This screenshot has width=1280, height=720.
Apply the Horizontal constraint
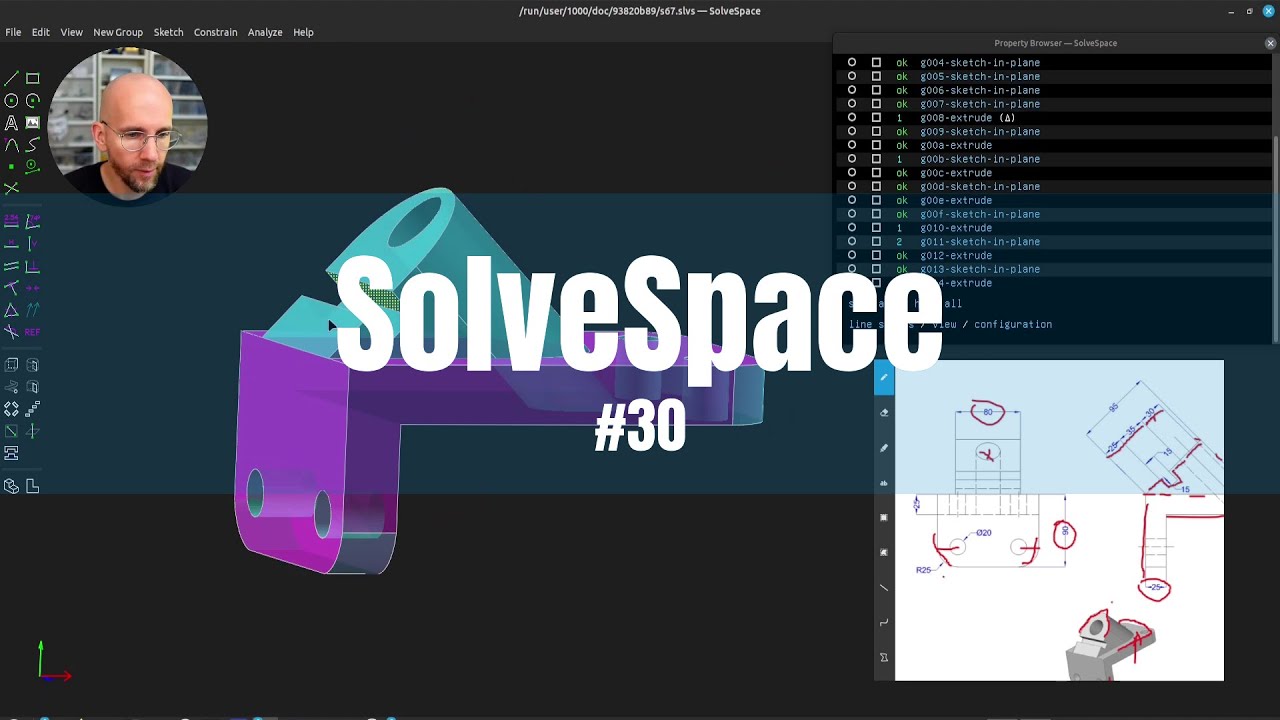click(11, 244)
